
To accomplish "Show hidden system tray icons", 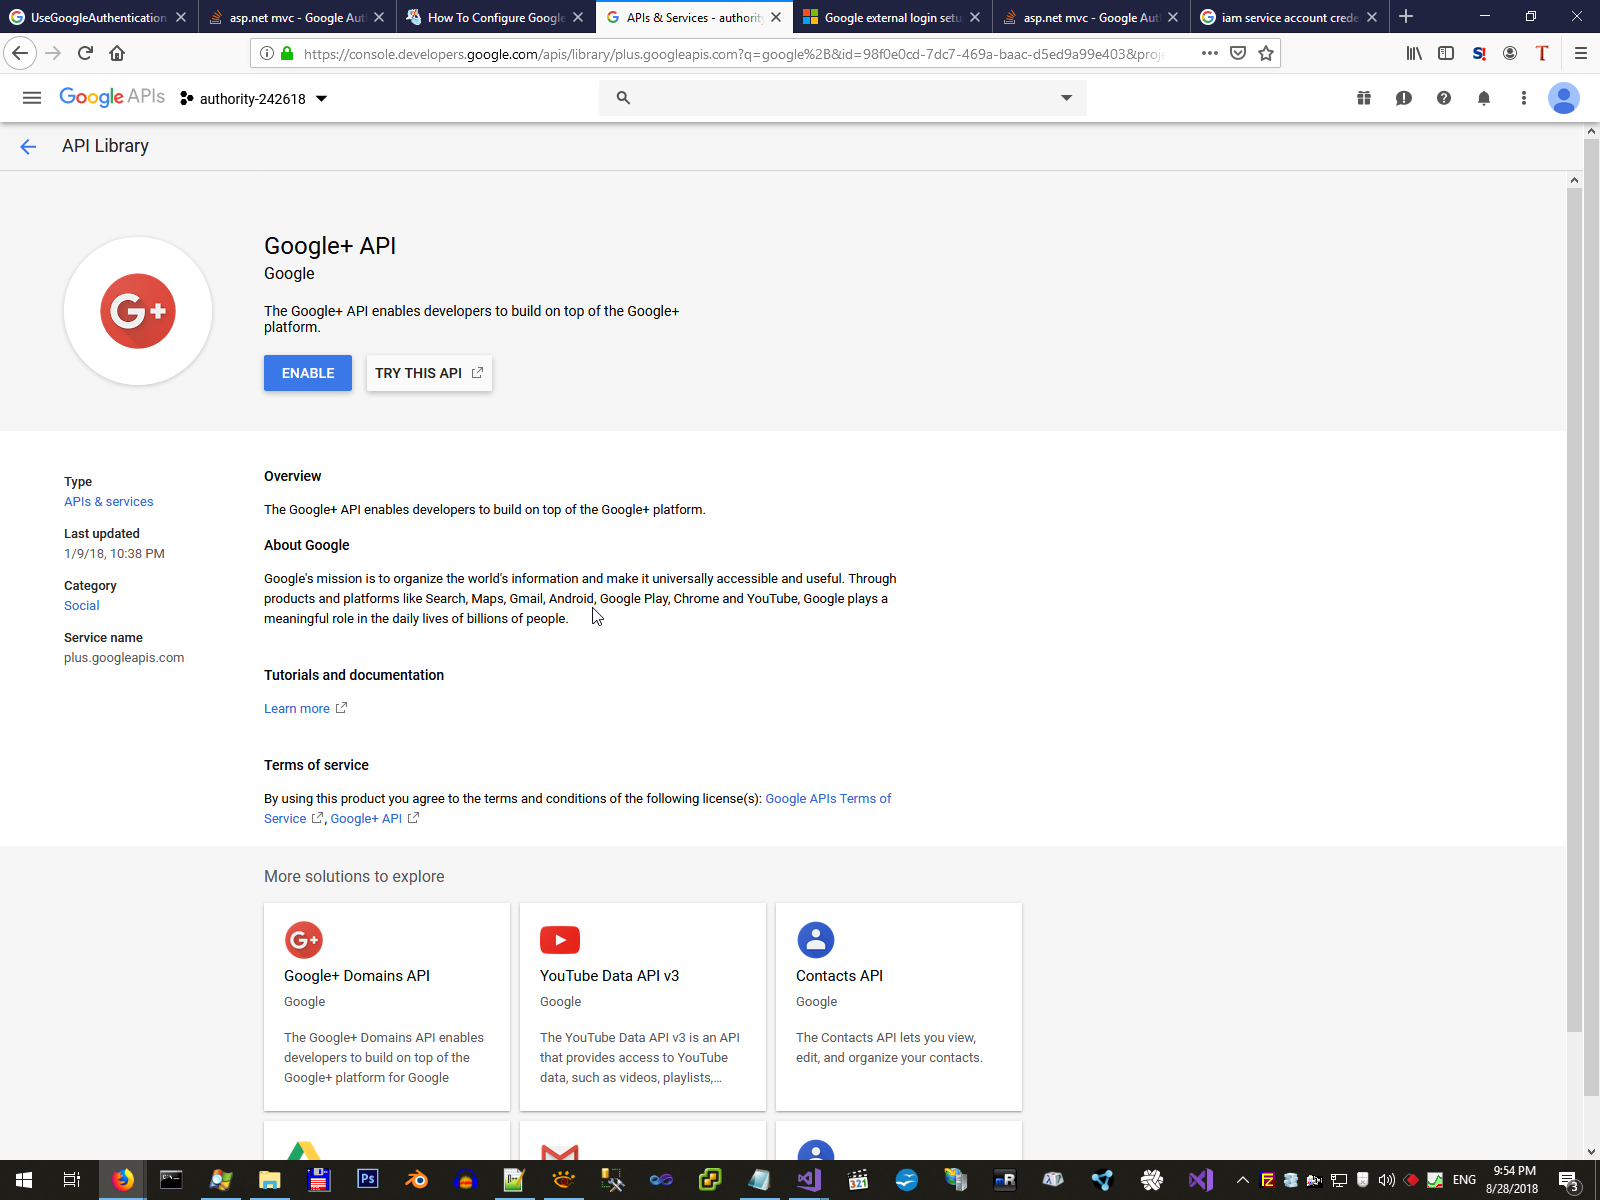I will click(x=1243, y=1180).
